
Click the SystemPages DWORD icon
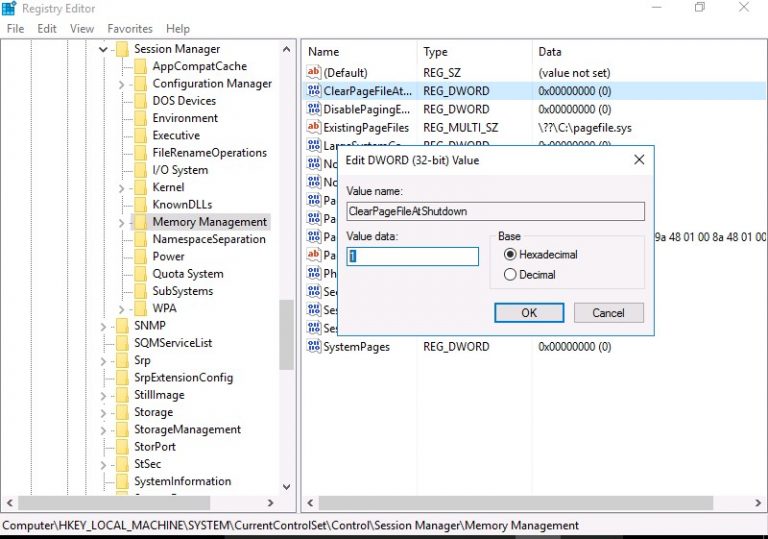(x=313, y=346)
